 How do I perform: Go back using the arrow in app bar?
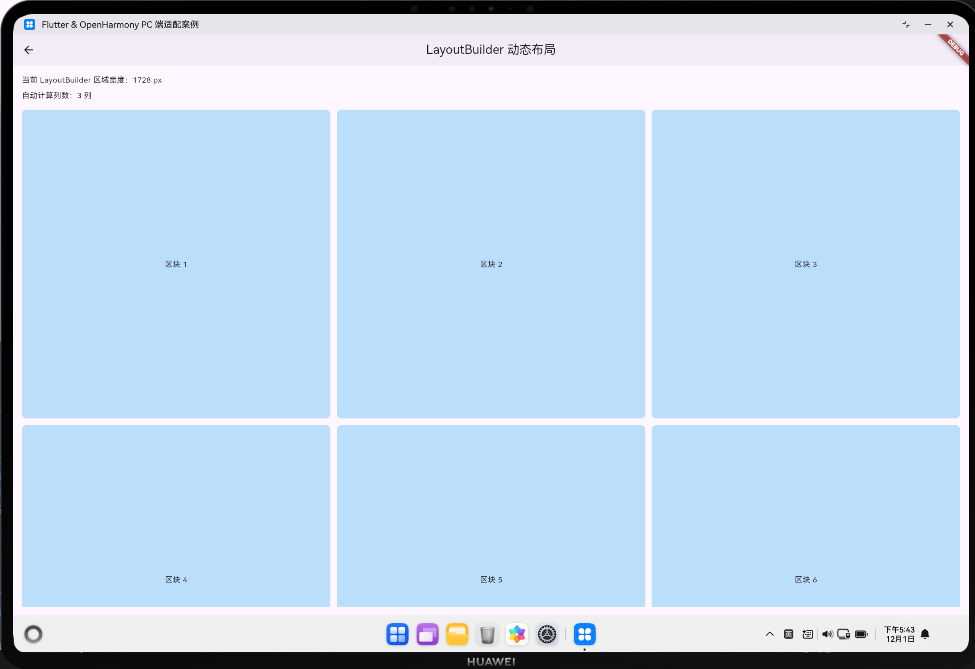pyautogui.click(x=29, y=50)
